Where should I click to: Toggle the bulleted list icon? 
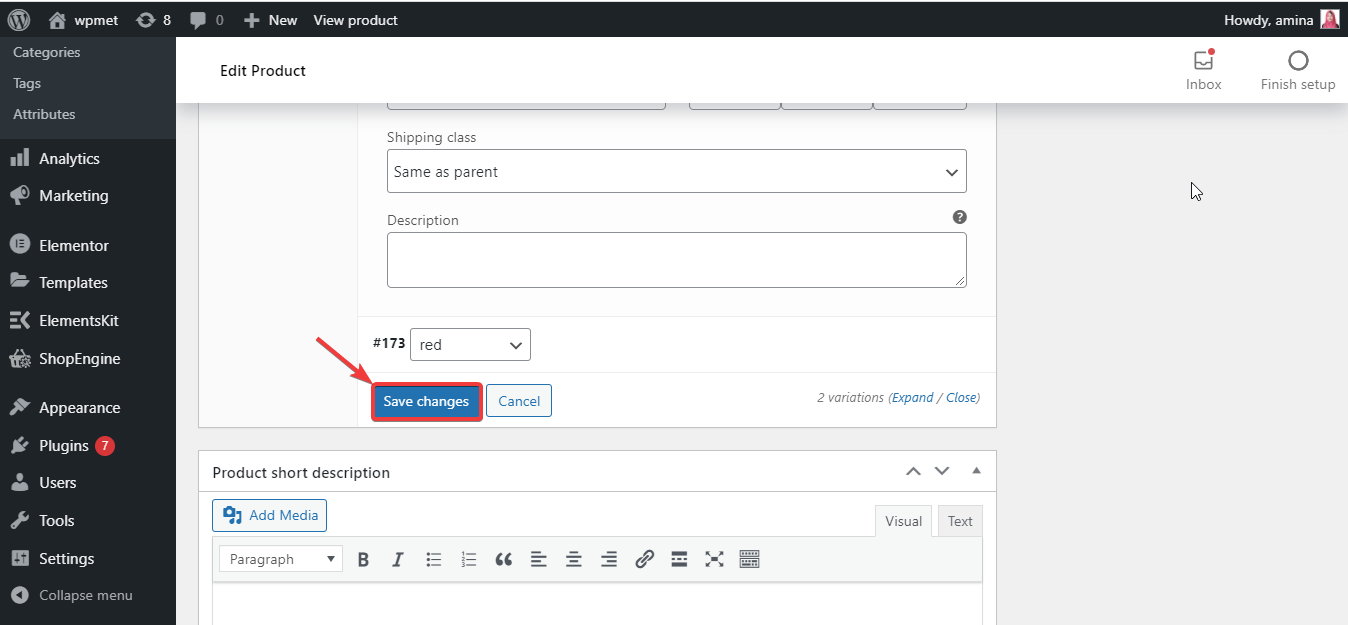tap(434, 560)
